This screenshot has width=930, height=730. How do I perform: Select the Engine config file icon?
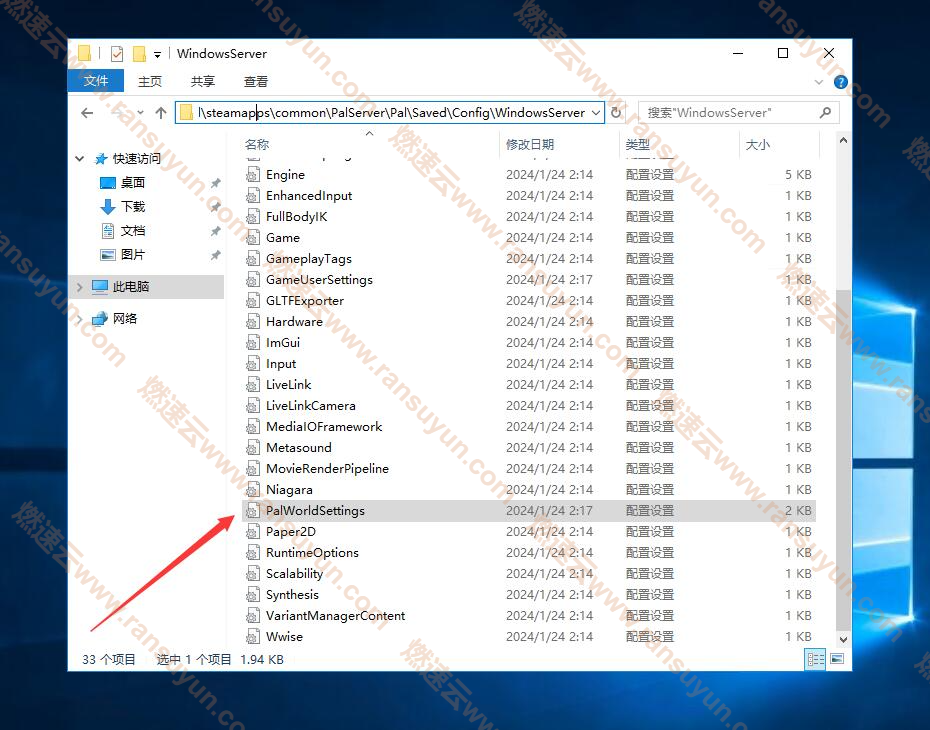253,175
